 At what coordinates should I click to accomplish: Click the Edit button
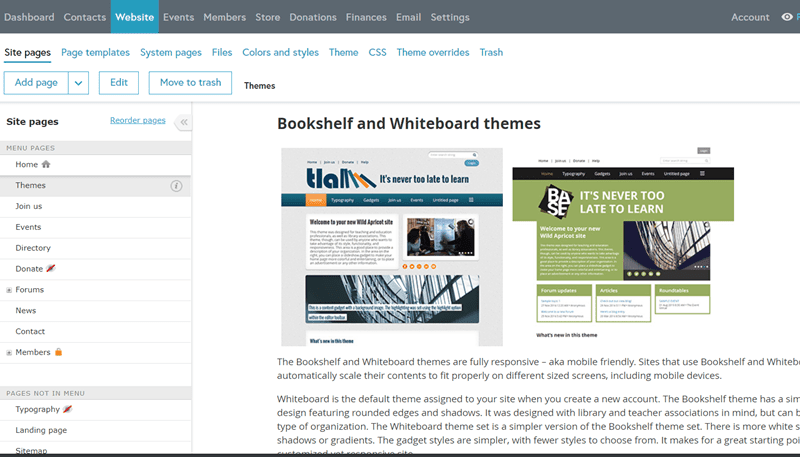coord(119,83)
